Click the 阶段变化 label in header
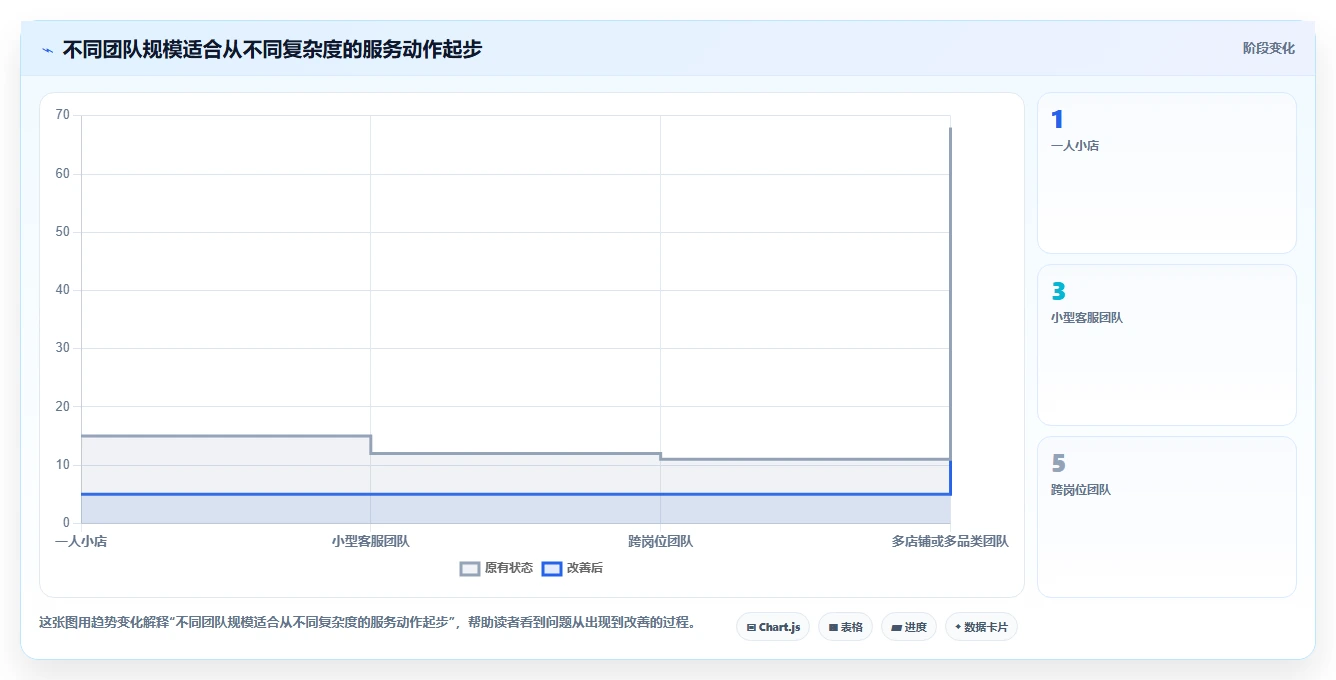Viewport: 1336px width, 680px height. tap(1268, 48)
